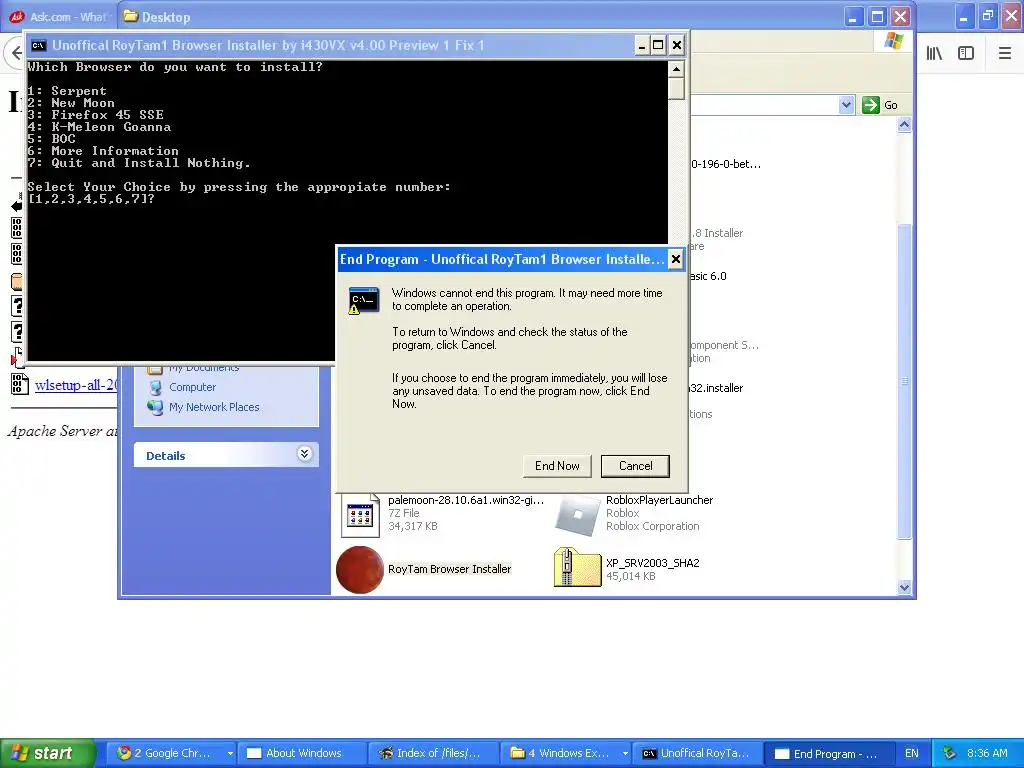Select the asic 6.0 item in file list

coord(709,276)
